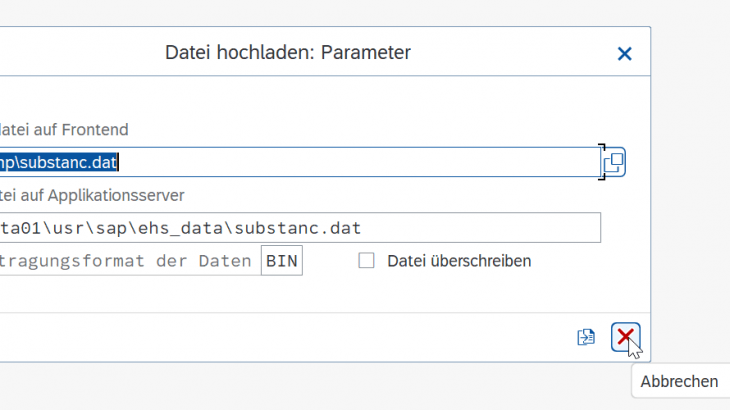Close the Datei hochladen dialog
This screenshot has width=730, height=410.
624,54
